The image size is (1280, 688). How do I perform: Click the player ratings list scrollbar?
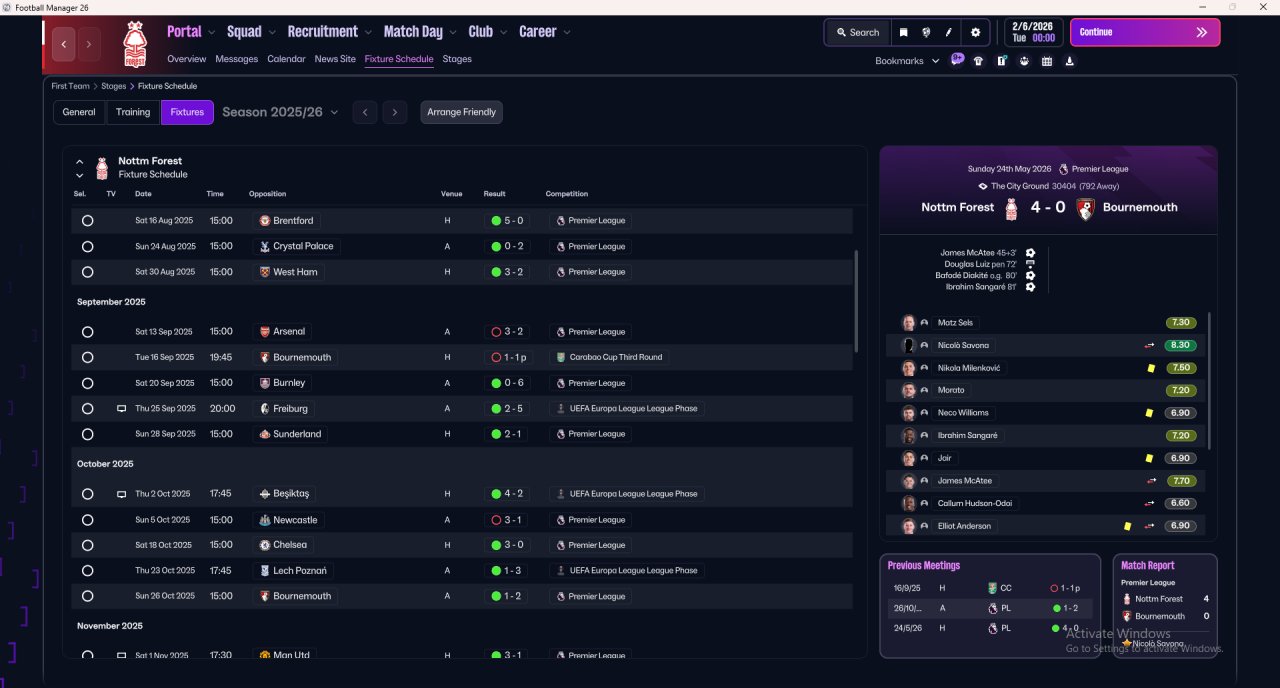(1210, 380)
